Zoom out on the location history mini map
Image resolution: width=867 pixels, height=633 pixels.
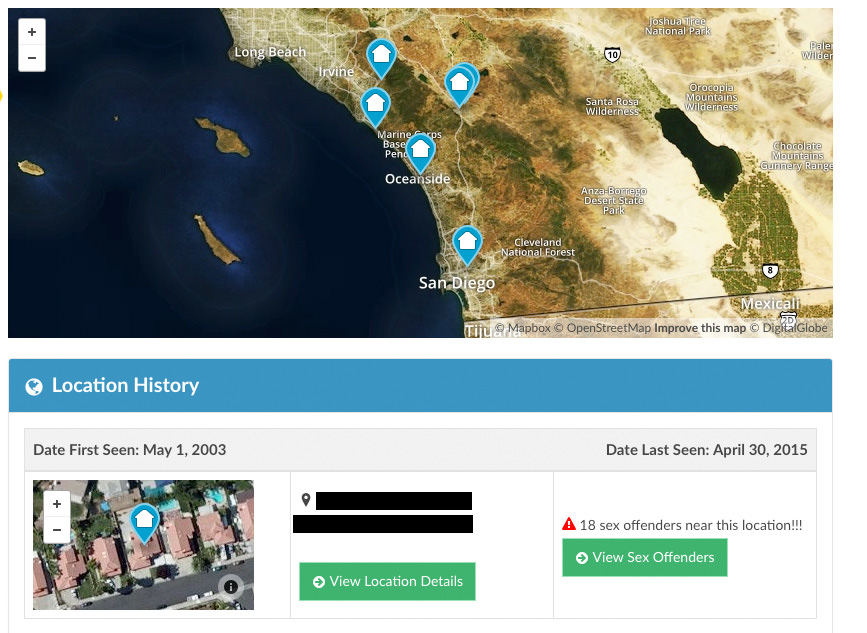coord(57,529)
